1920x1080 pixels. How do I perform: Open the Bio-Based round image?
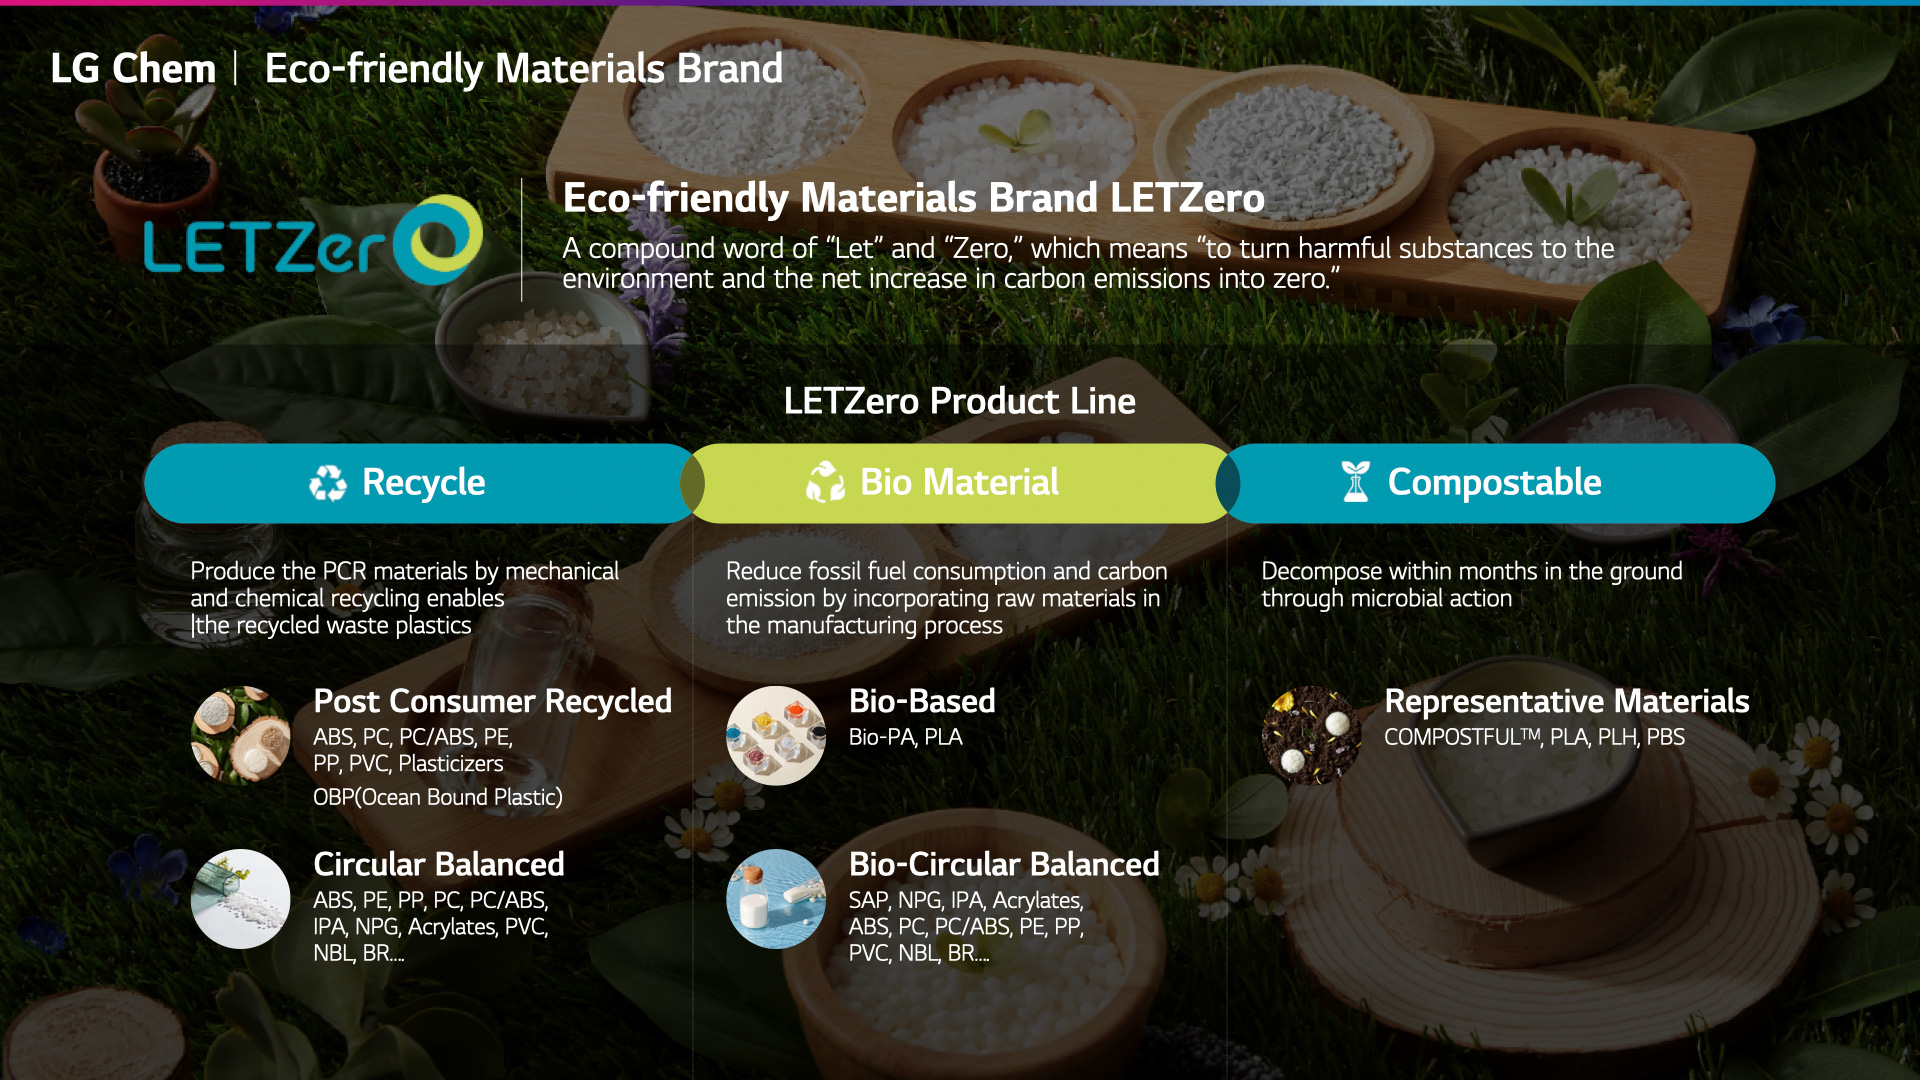click(776, 735)
